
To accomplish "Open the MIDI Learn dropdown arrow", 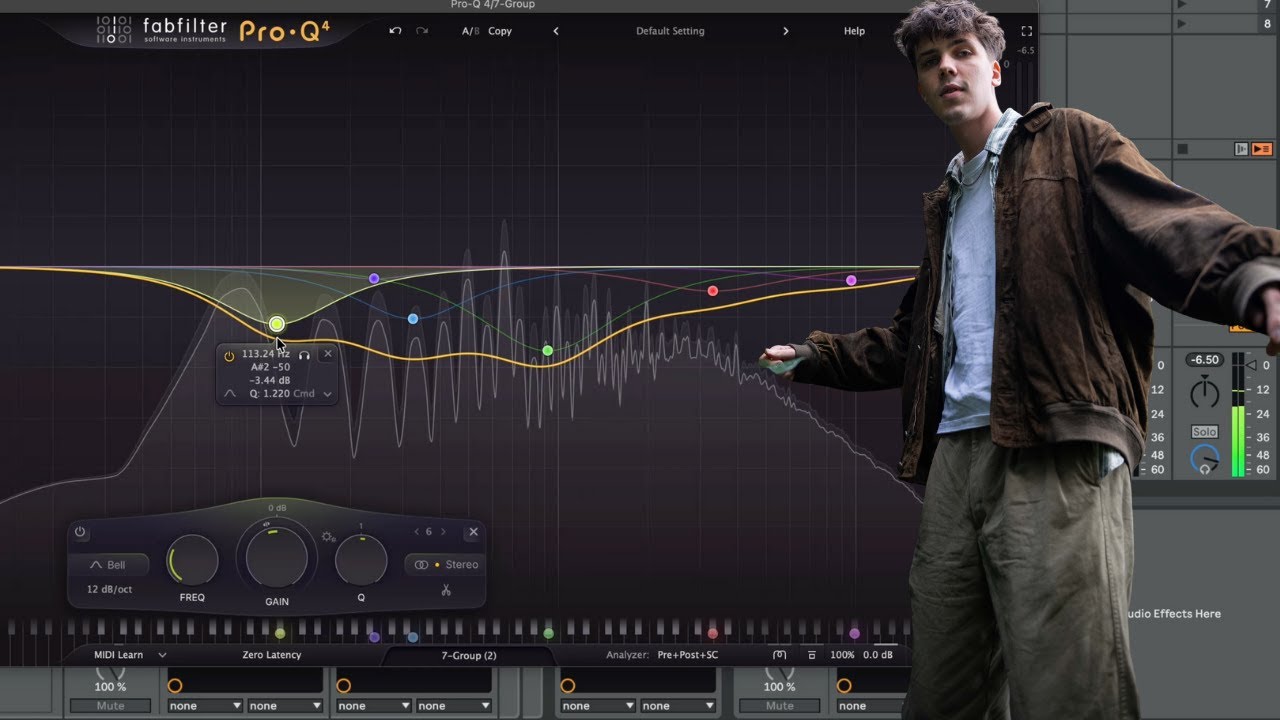I will pos(162,655).
